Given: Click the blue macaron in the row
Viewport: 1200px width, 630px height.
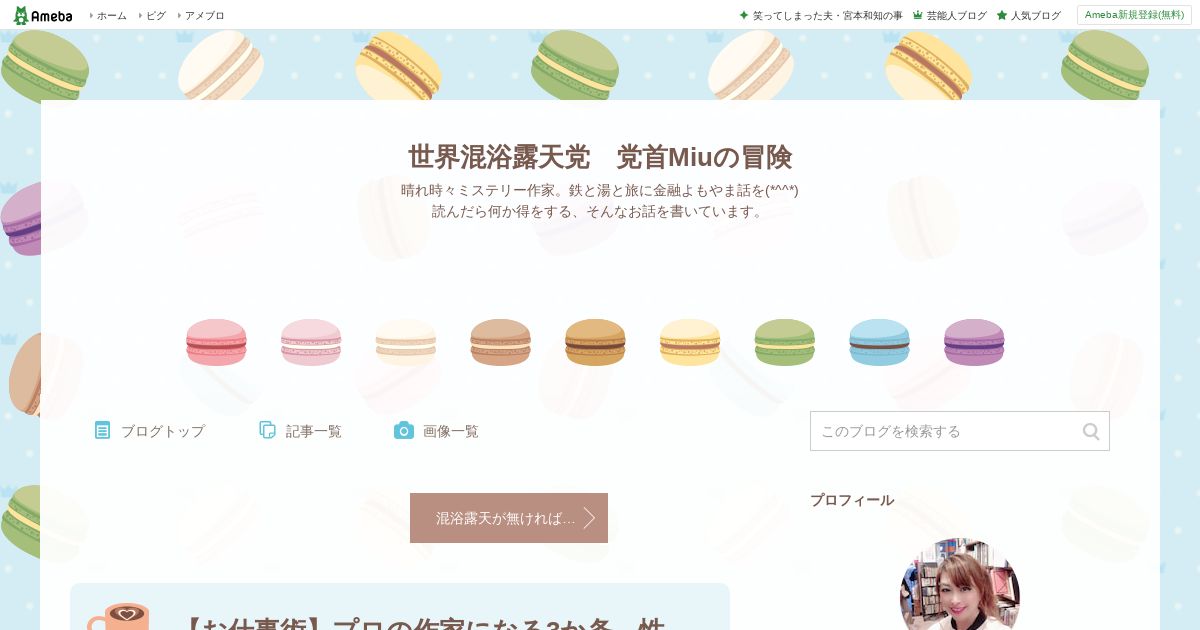Looking at the screenshot, I should click(879, 342).
